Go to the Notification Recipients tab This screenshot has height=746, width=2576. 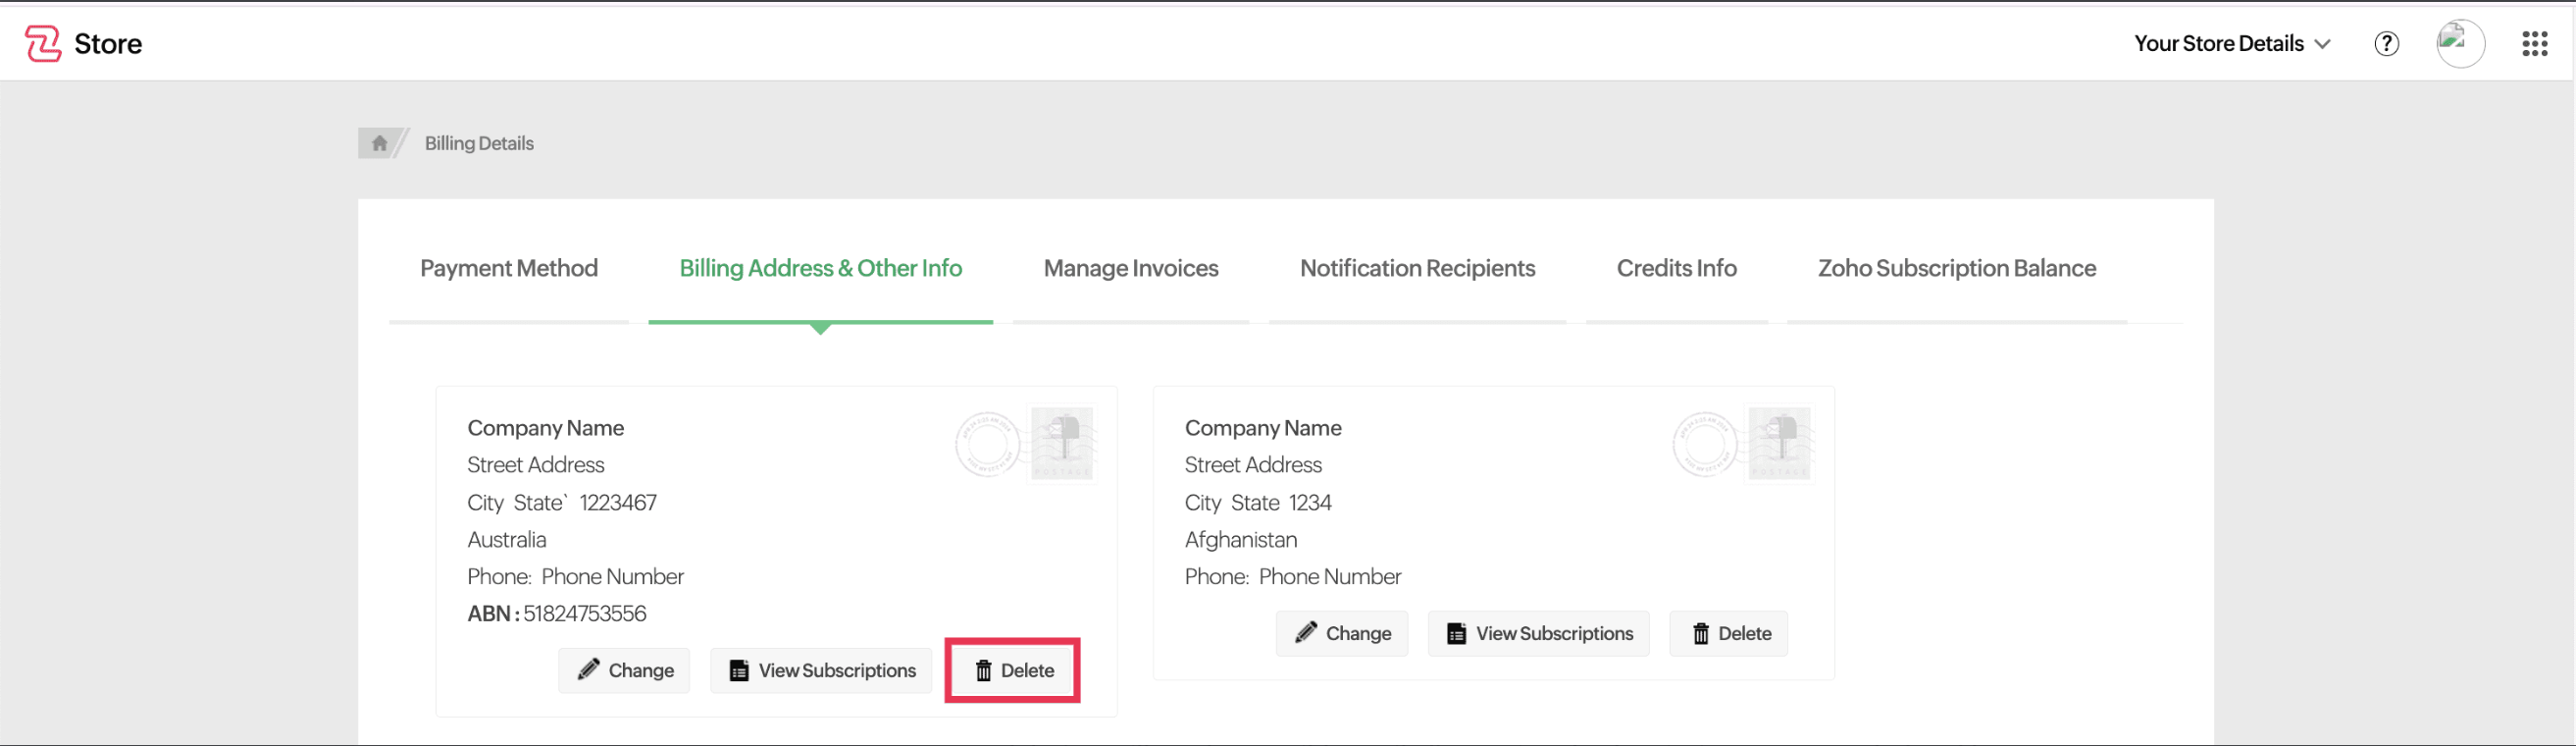(x=1416, y=268)
